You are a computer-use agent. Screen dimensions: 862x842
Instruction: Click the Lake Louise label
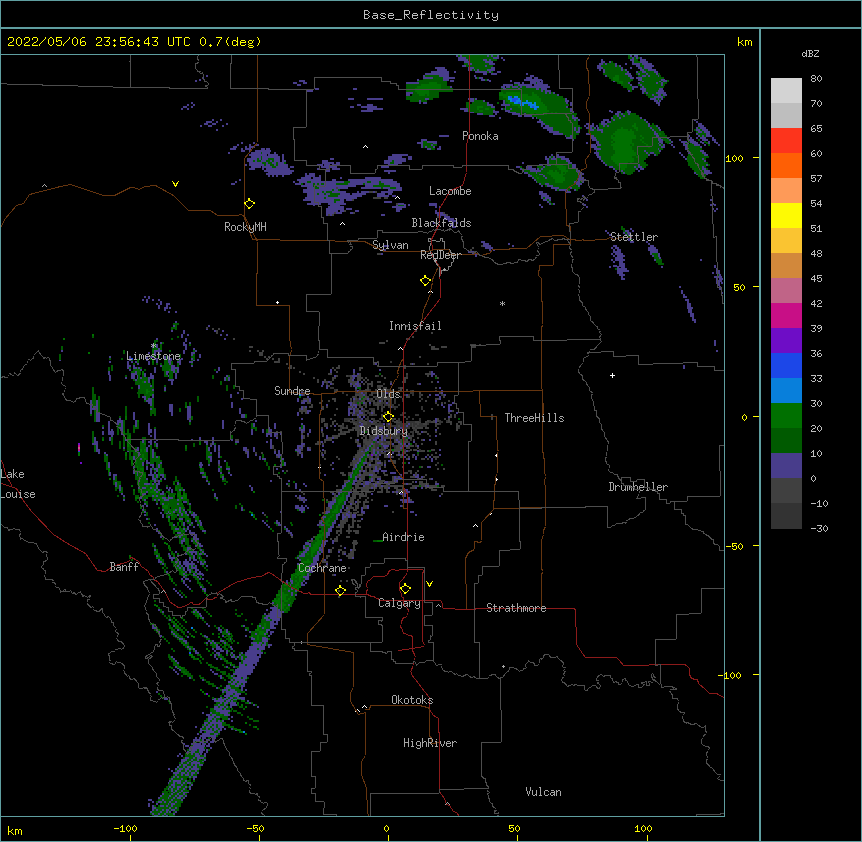[18, 484]
